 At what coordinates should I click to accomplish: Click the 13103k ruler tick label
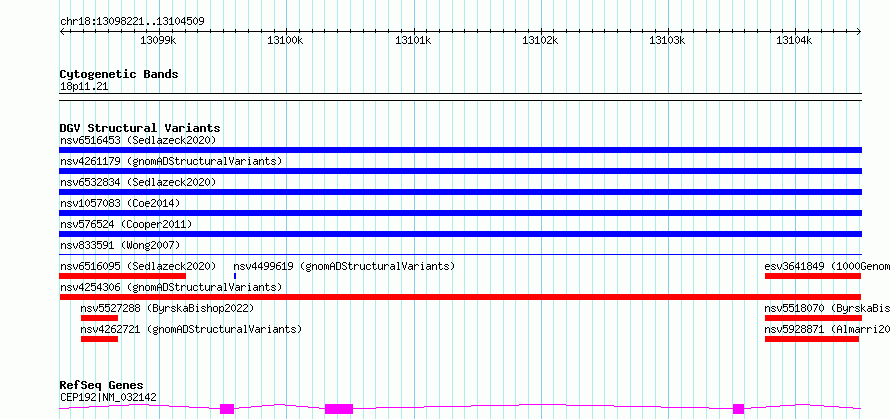pyautogui.click(x=668, y=41)
